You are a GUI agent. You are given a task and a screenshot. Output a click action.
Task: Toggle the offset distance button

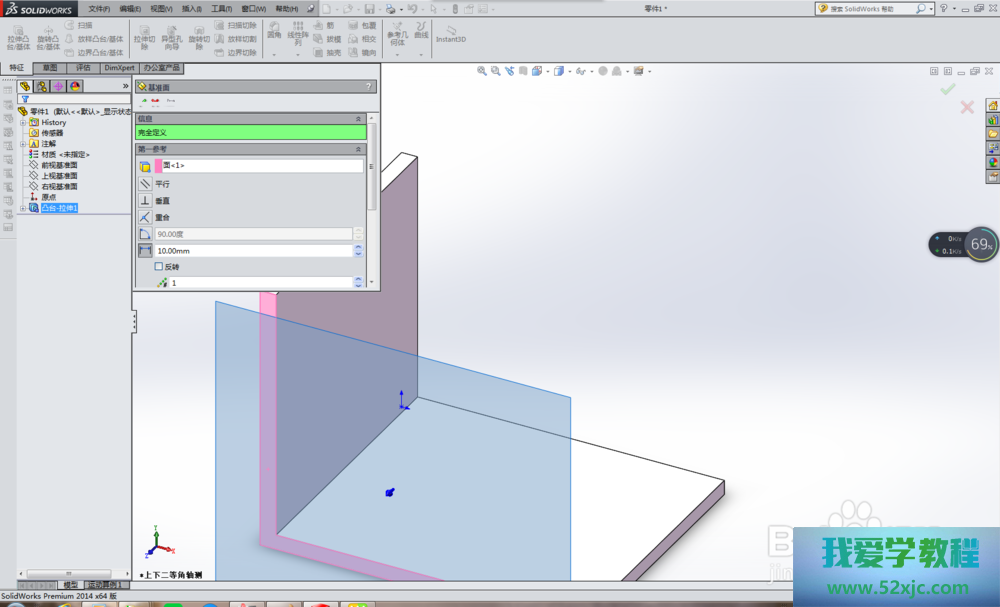[x=145, y=250]
